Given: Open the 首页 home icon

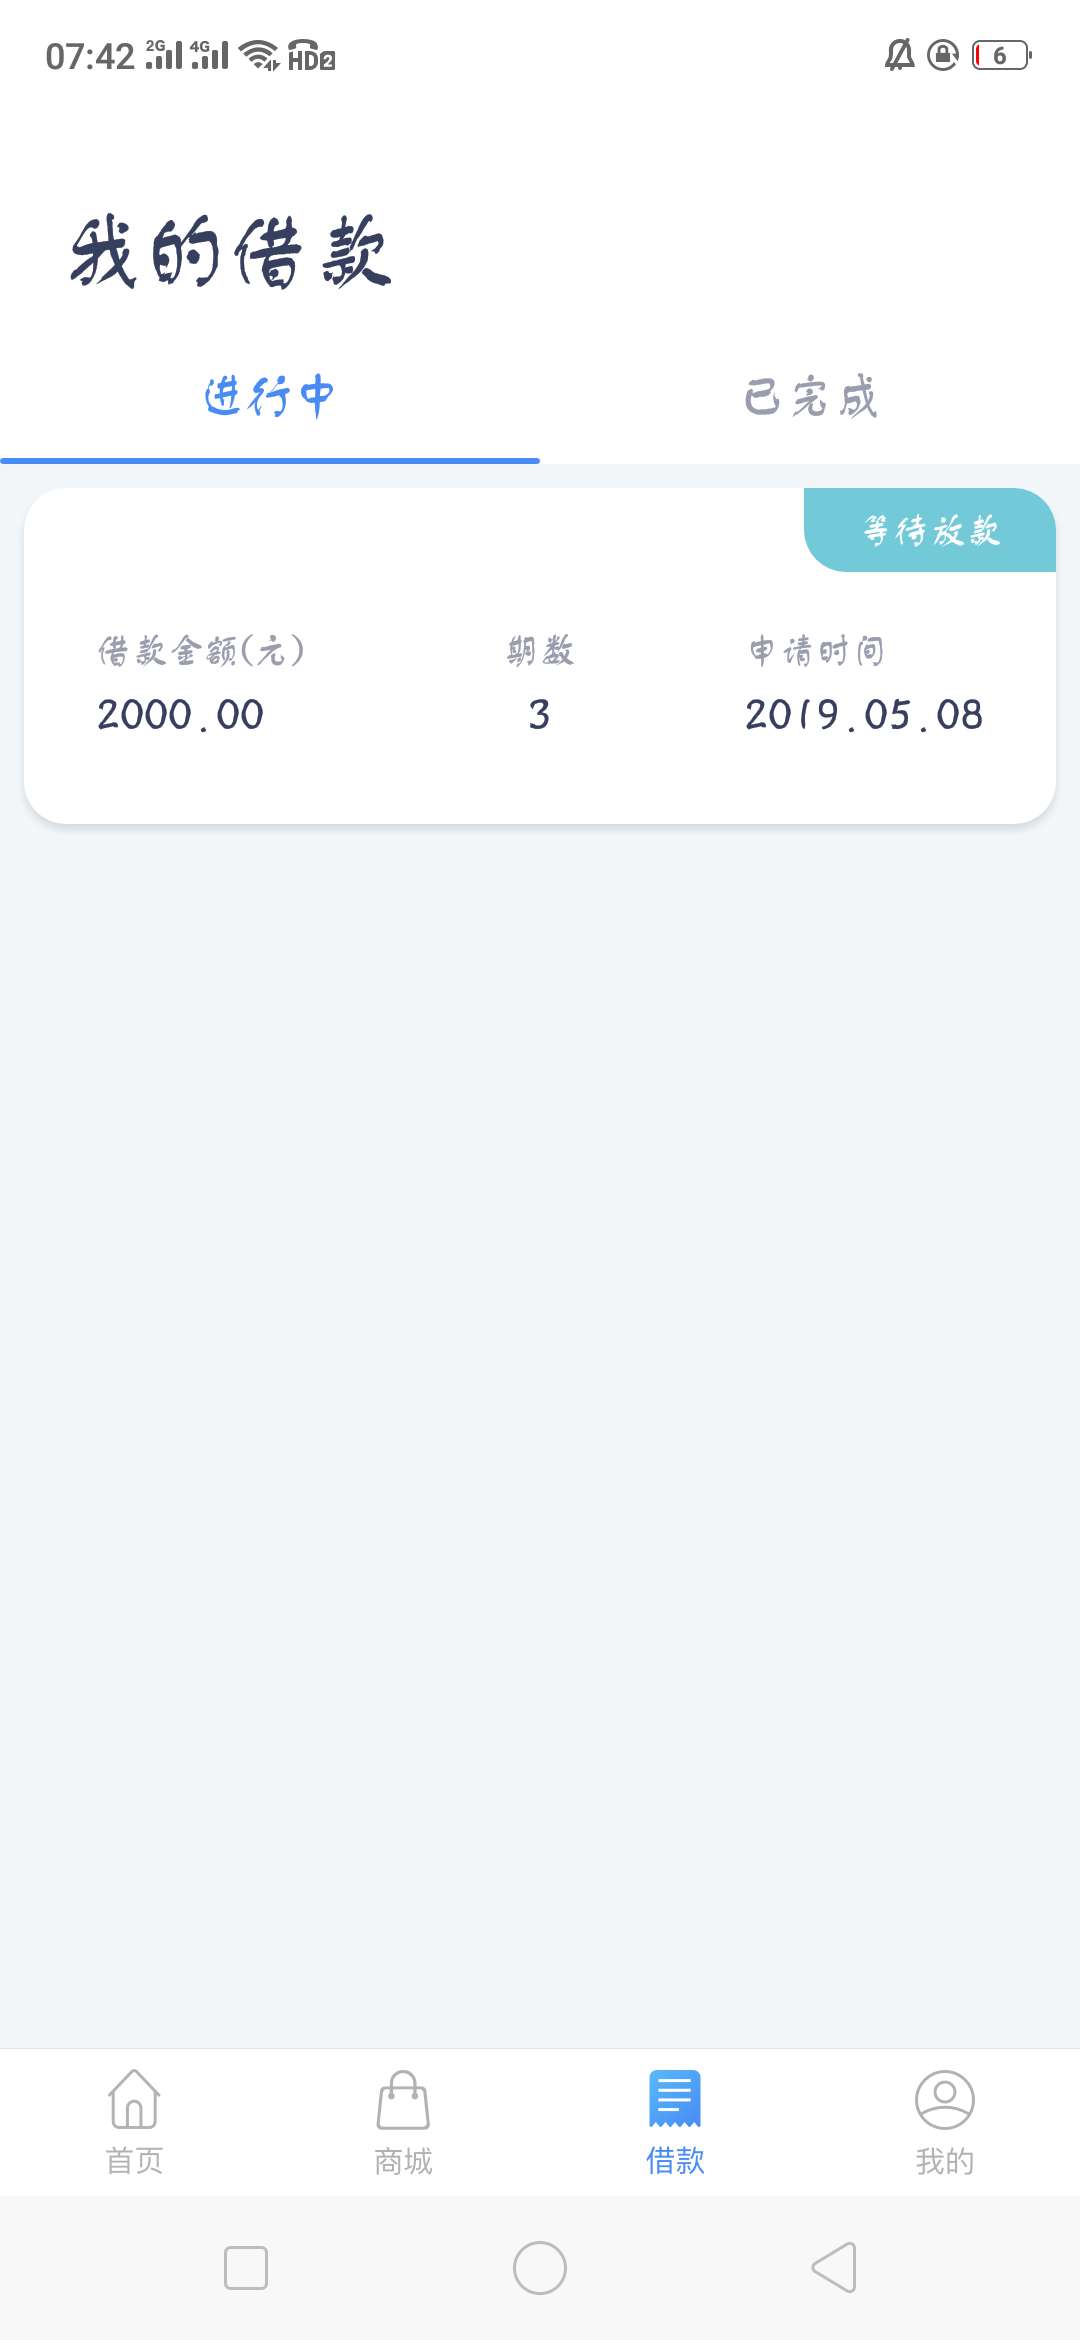Looking at the screenshot, I should (x=134, y=2100).
